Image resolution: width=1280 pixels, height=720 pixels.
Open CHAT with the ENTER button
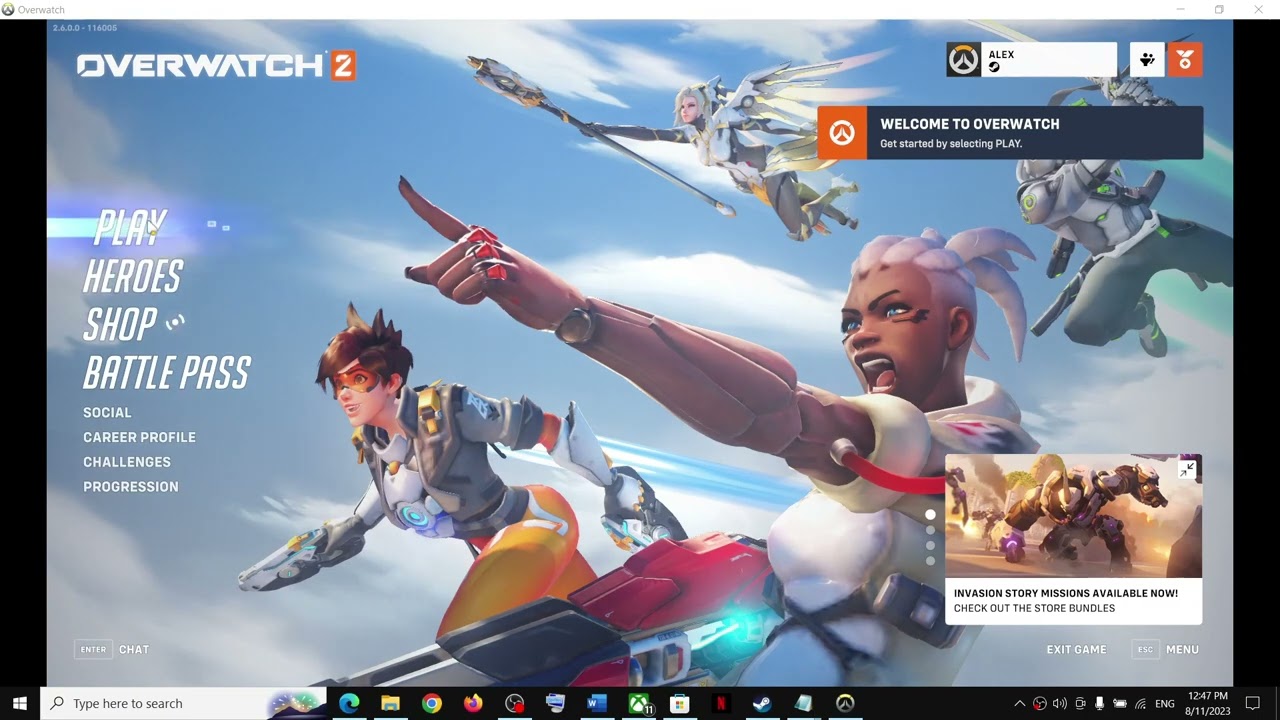(112, 650)
